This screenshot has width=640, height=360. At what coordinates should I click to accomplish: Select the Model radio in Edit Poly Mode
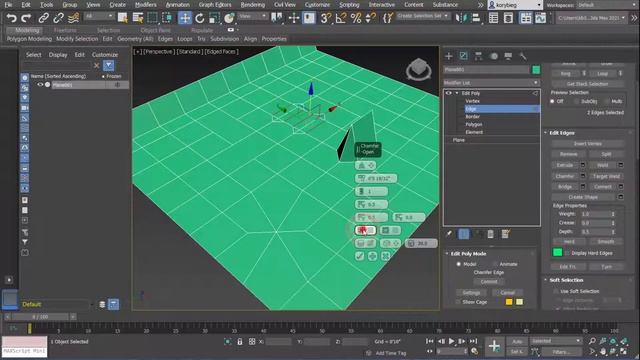(459, 264)
